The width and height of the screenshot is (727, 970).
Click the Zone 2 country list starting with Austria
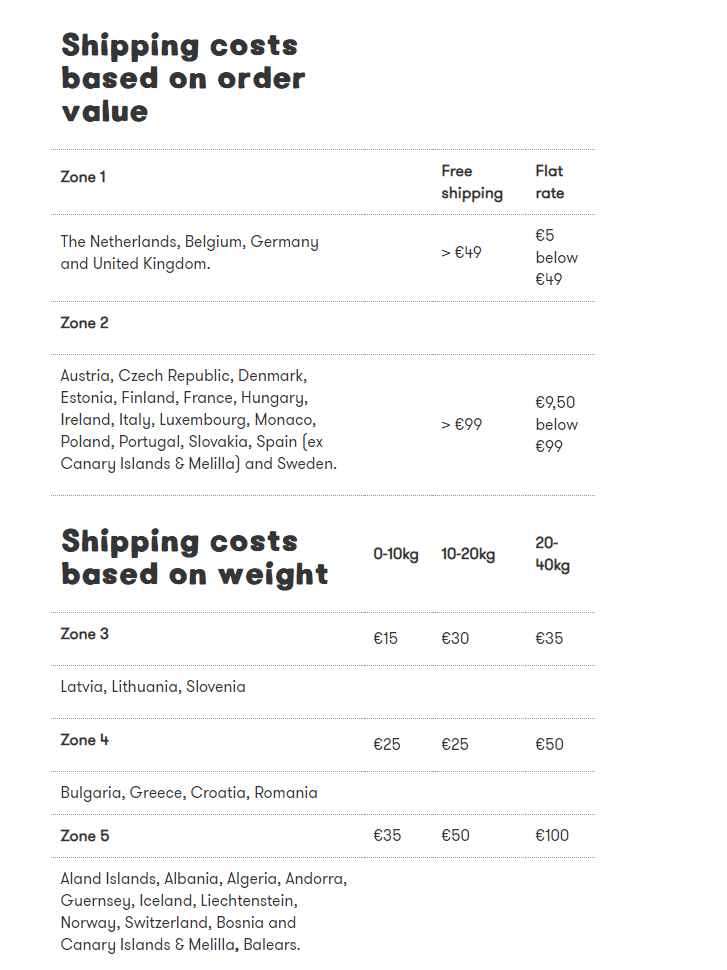[x=199, y=420]
